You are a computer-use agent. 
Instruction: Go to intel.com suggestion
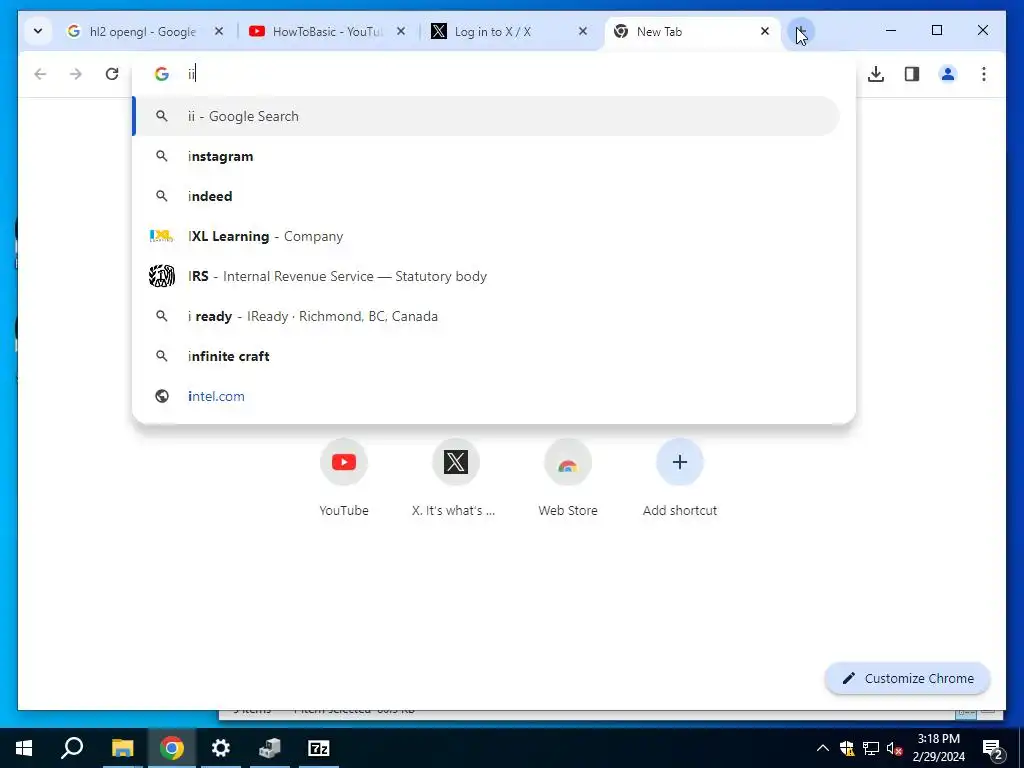[x=487, y=396]
